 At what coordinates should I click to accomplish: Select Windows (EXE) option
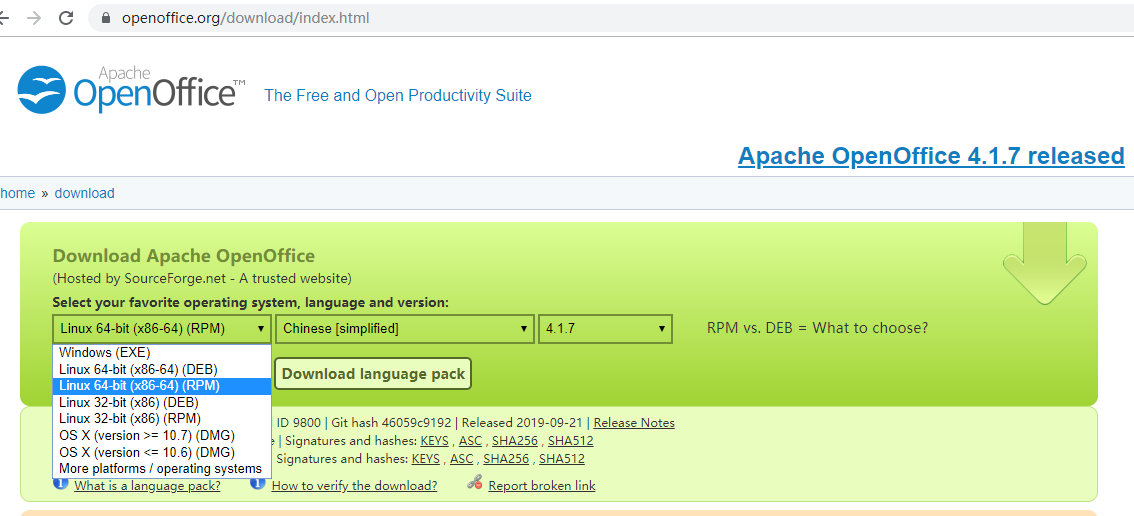[x=162, y=352]
